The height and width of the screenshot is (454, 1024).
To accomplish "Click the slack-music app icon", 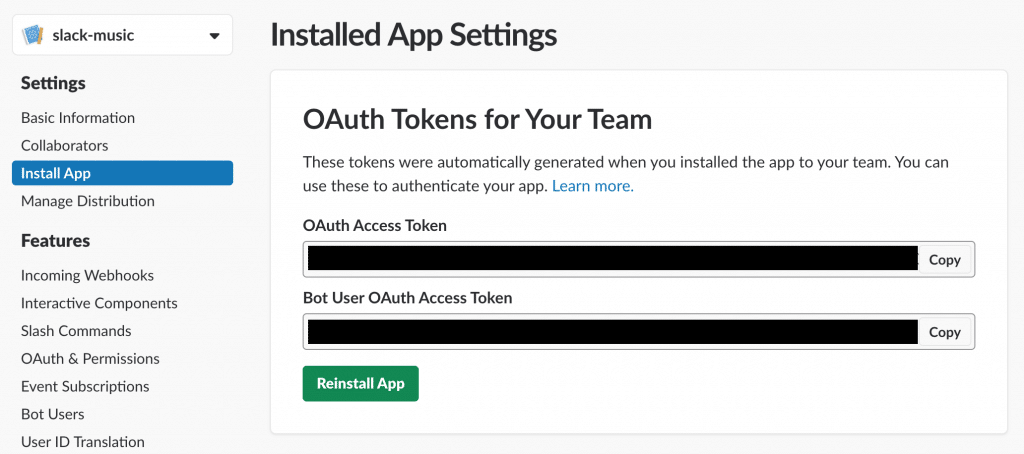I will coord(32,35).
